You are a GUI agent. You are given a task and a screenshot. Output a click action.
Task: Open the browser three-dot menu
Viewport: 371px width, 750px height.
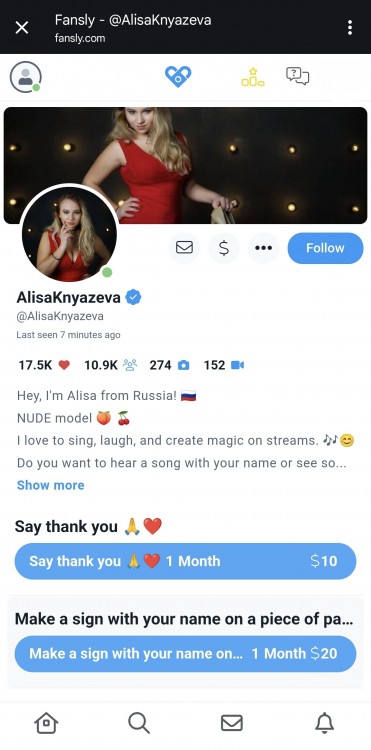point(350,27)
